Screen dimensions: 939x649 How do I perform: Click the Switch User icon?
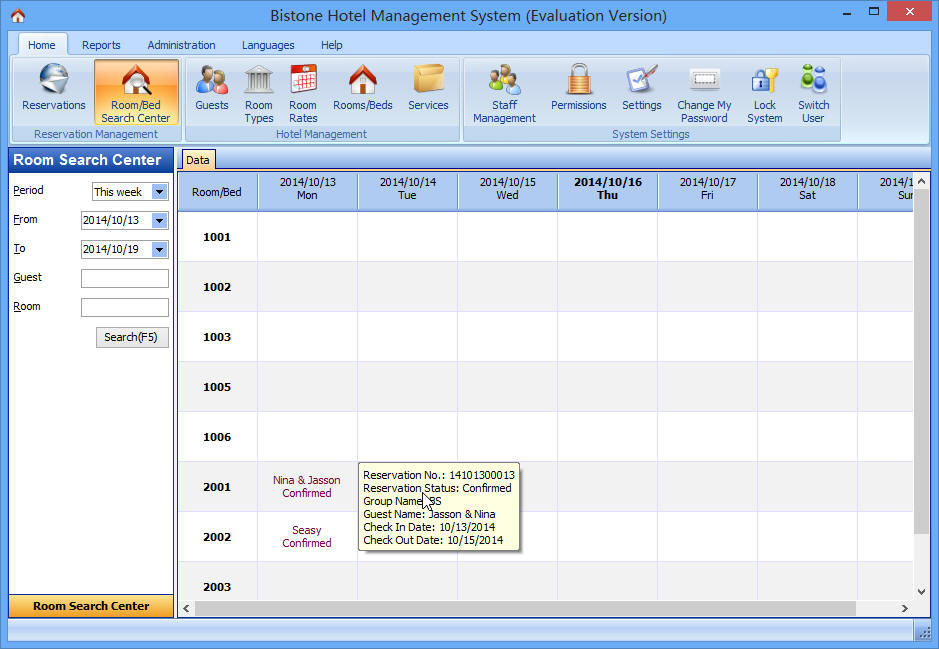[x=813, y=93]
